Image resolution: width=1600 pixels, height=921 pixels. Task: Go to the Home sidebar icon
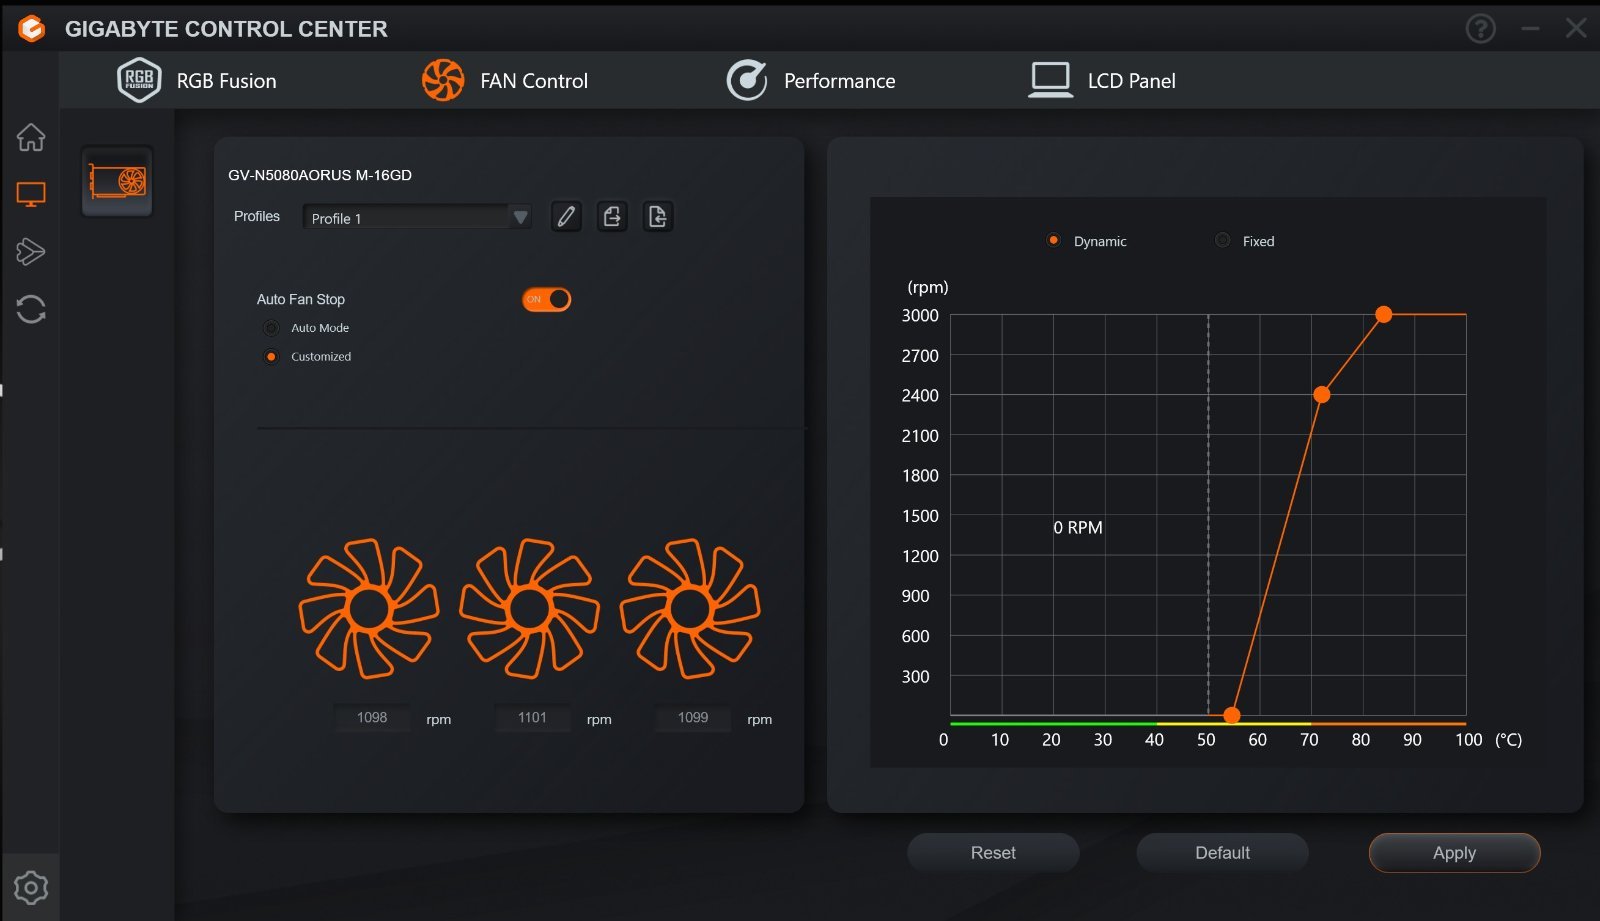coord(31,137)
